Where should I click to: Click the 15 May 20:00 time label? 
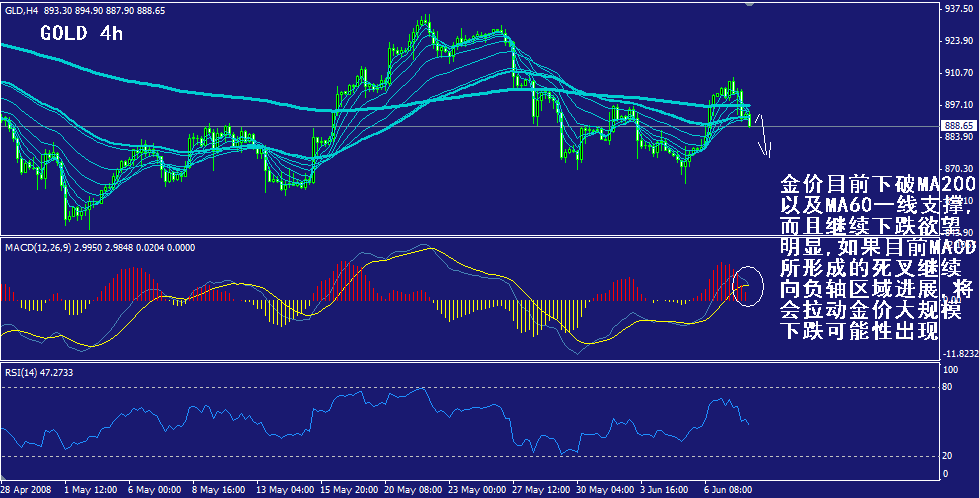click(x=348, y=489)
